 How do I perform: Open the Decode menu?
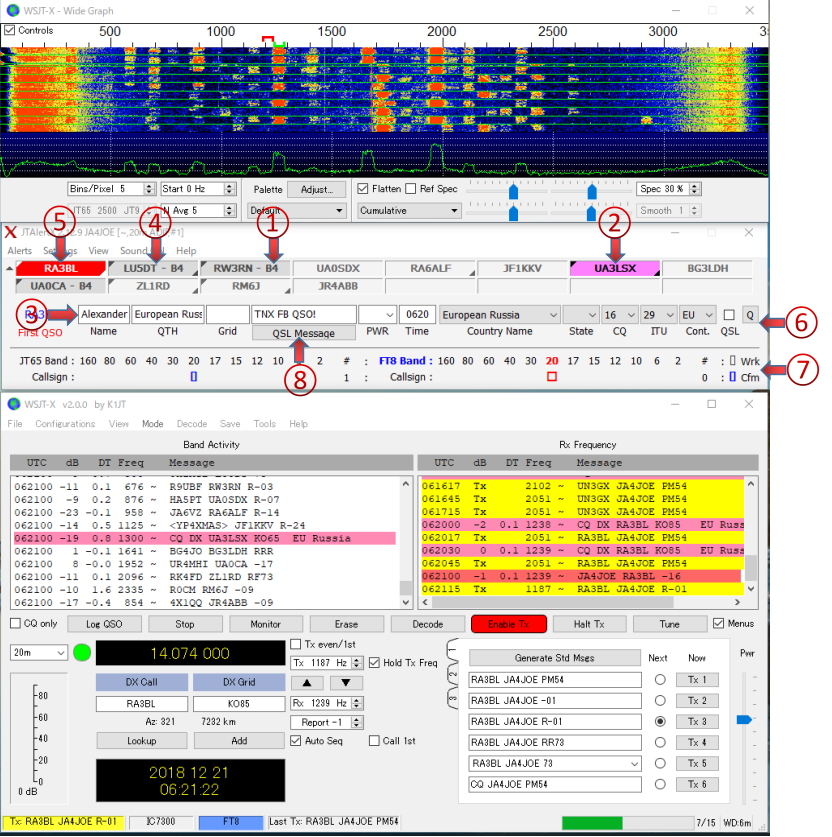[x=192, y=424]
